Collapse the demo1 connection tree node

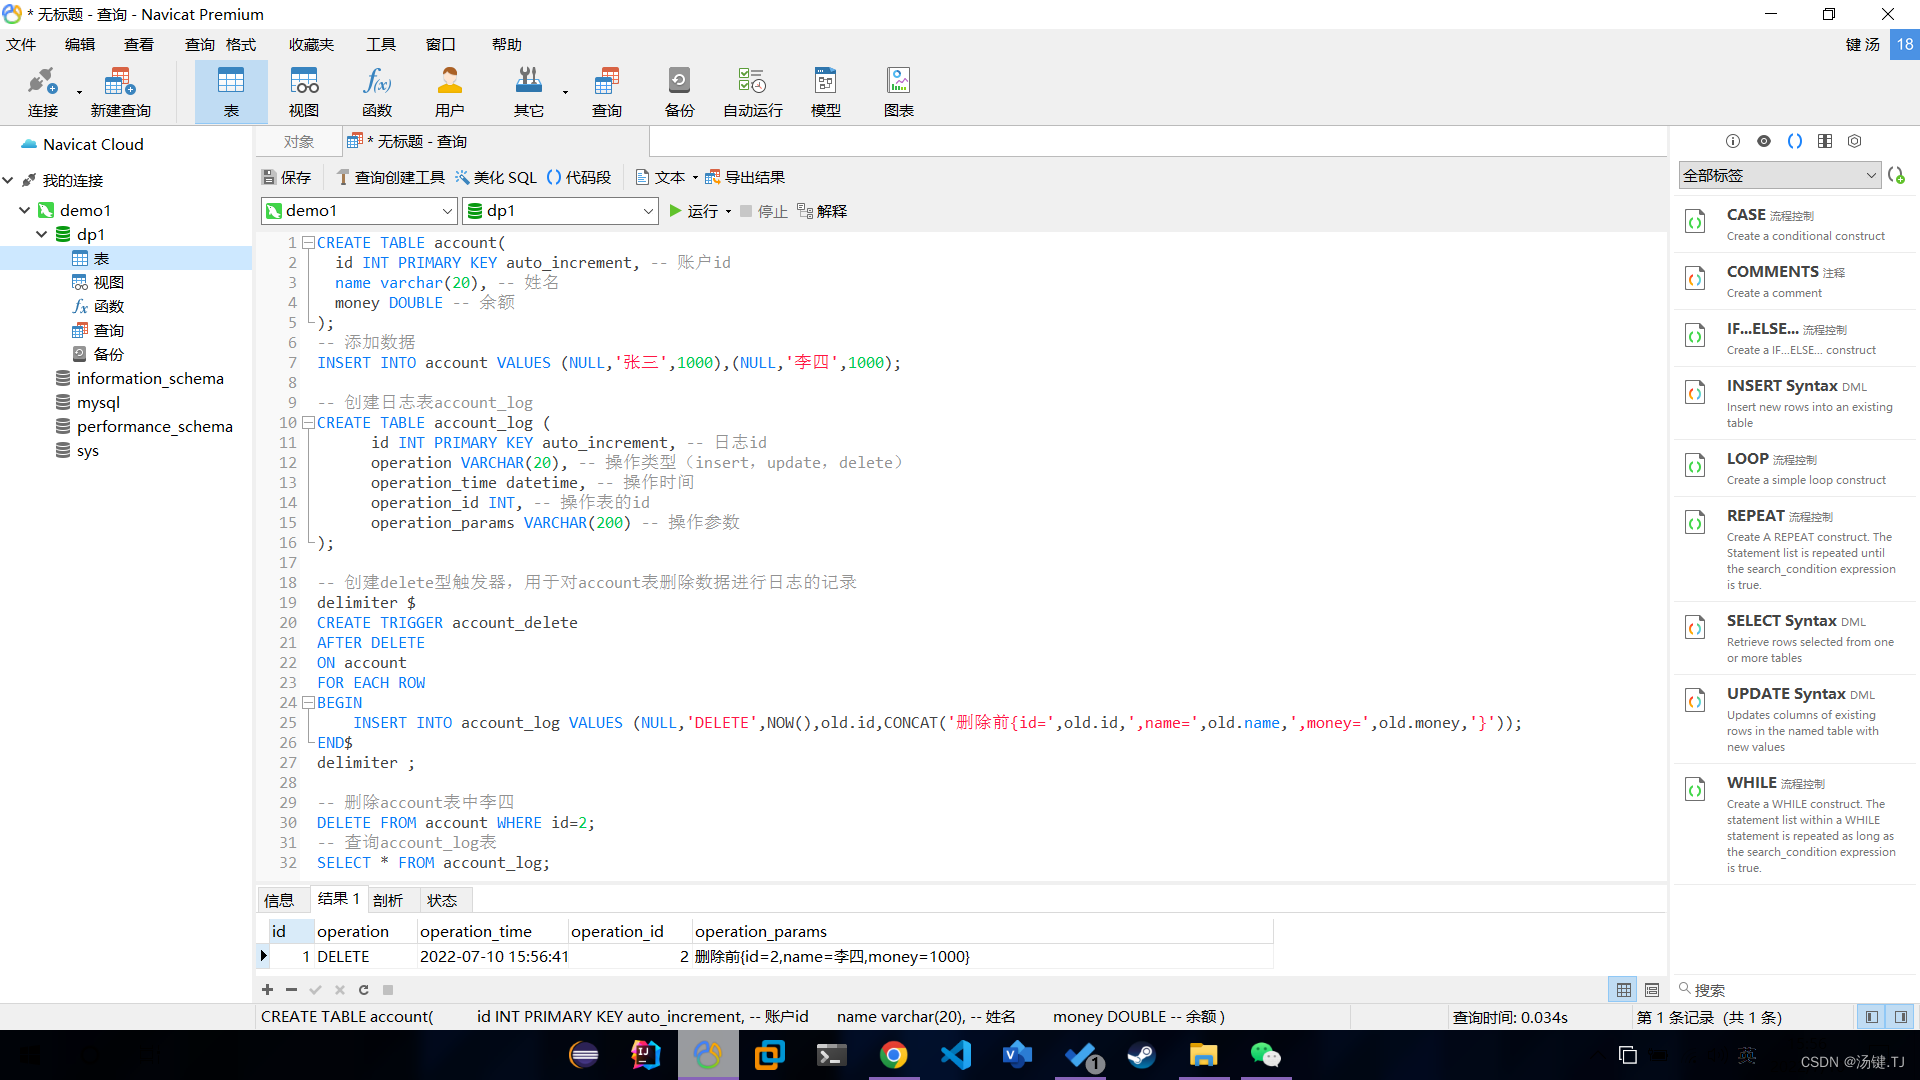[x=24, y=210]
